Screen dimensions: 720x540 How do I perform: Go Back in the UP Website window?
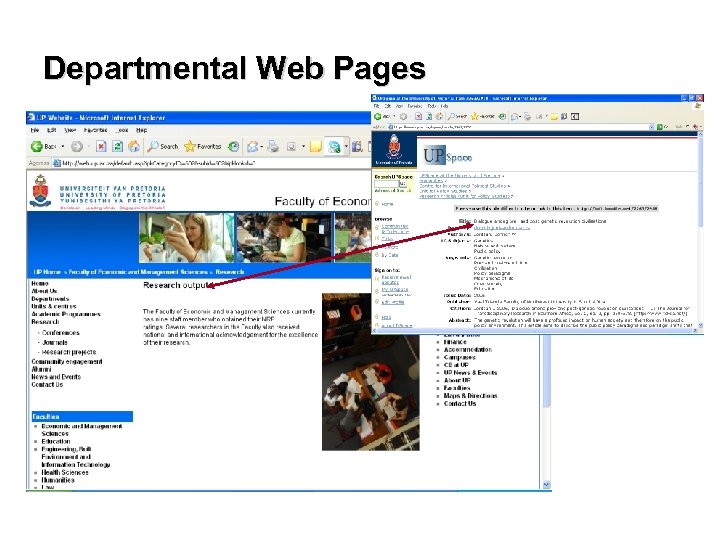(43, 146)
